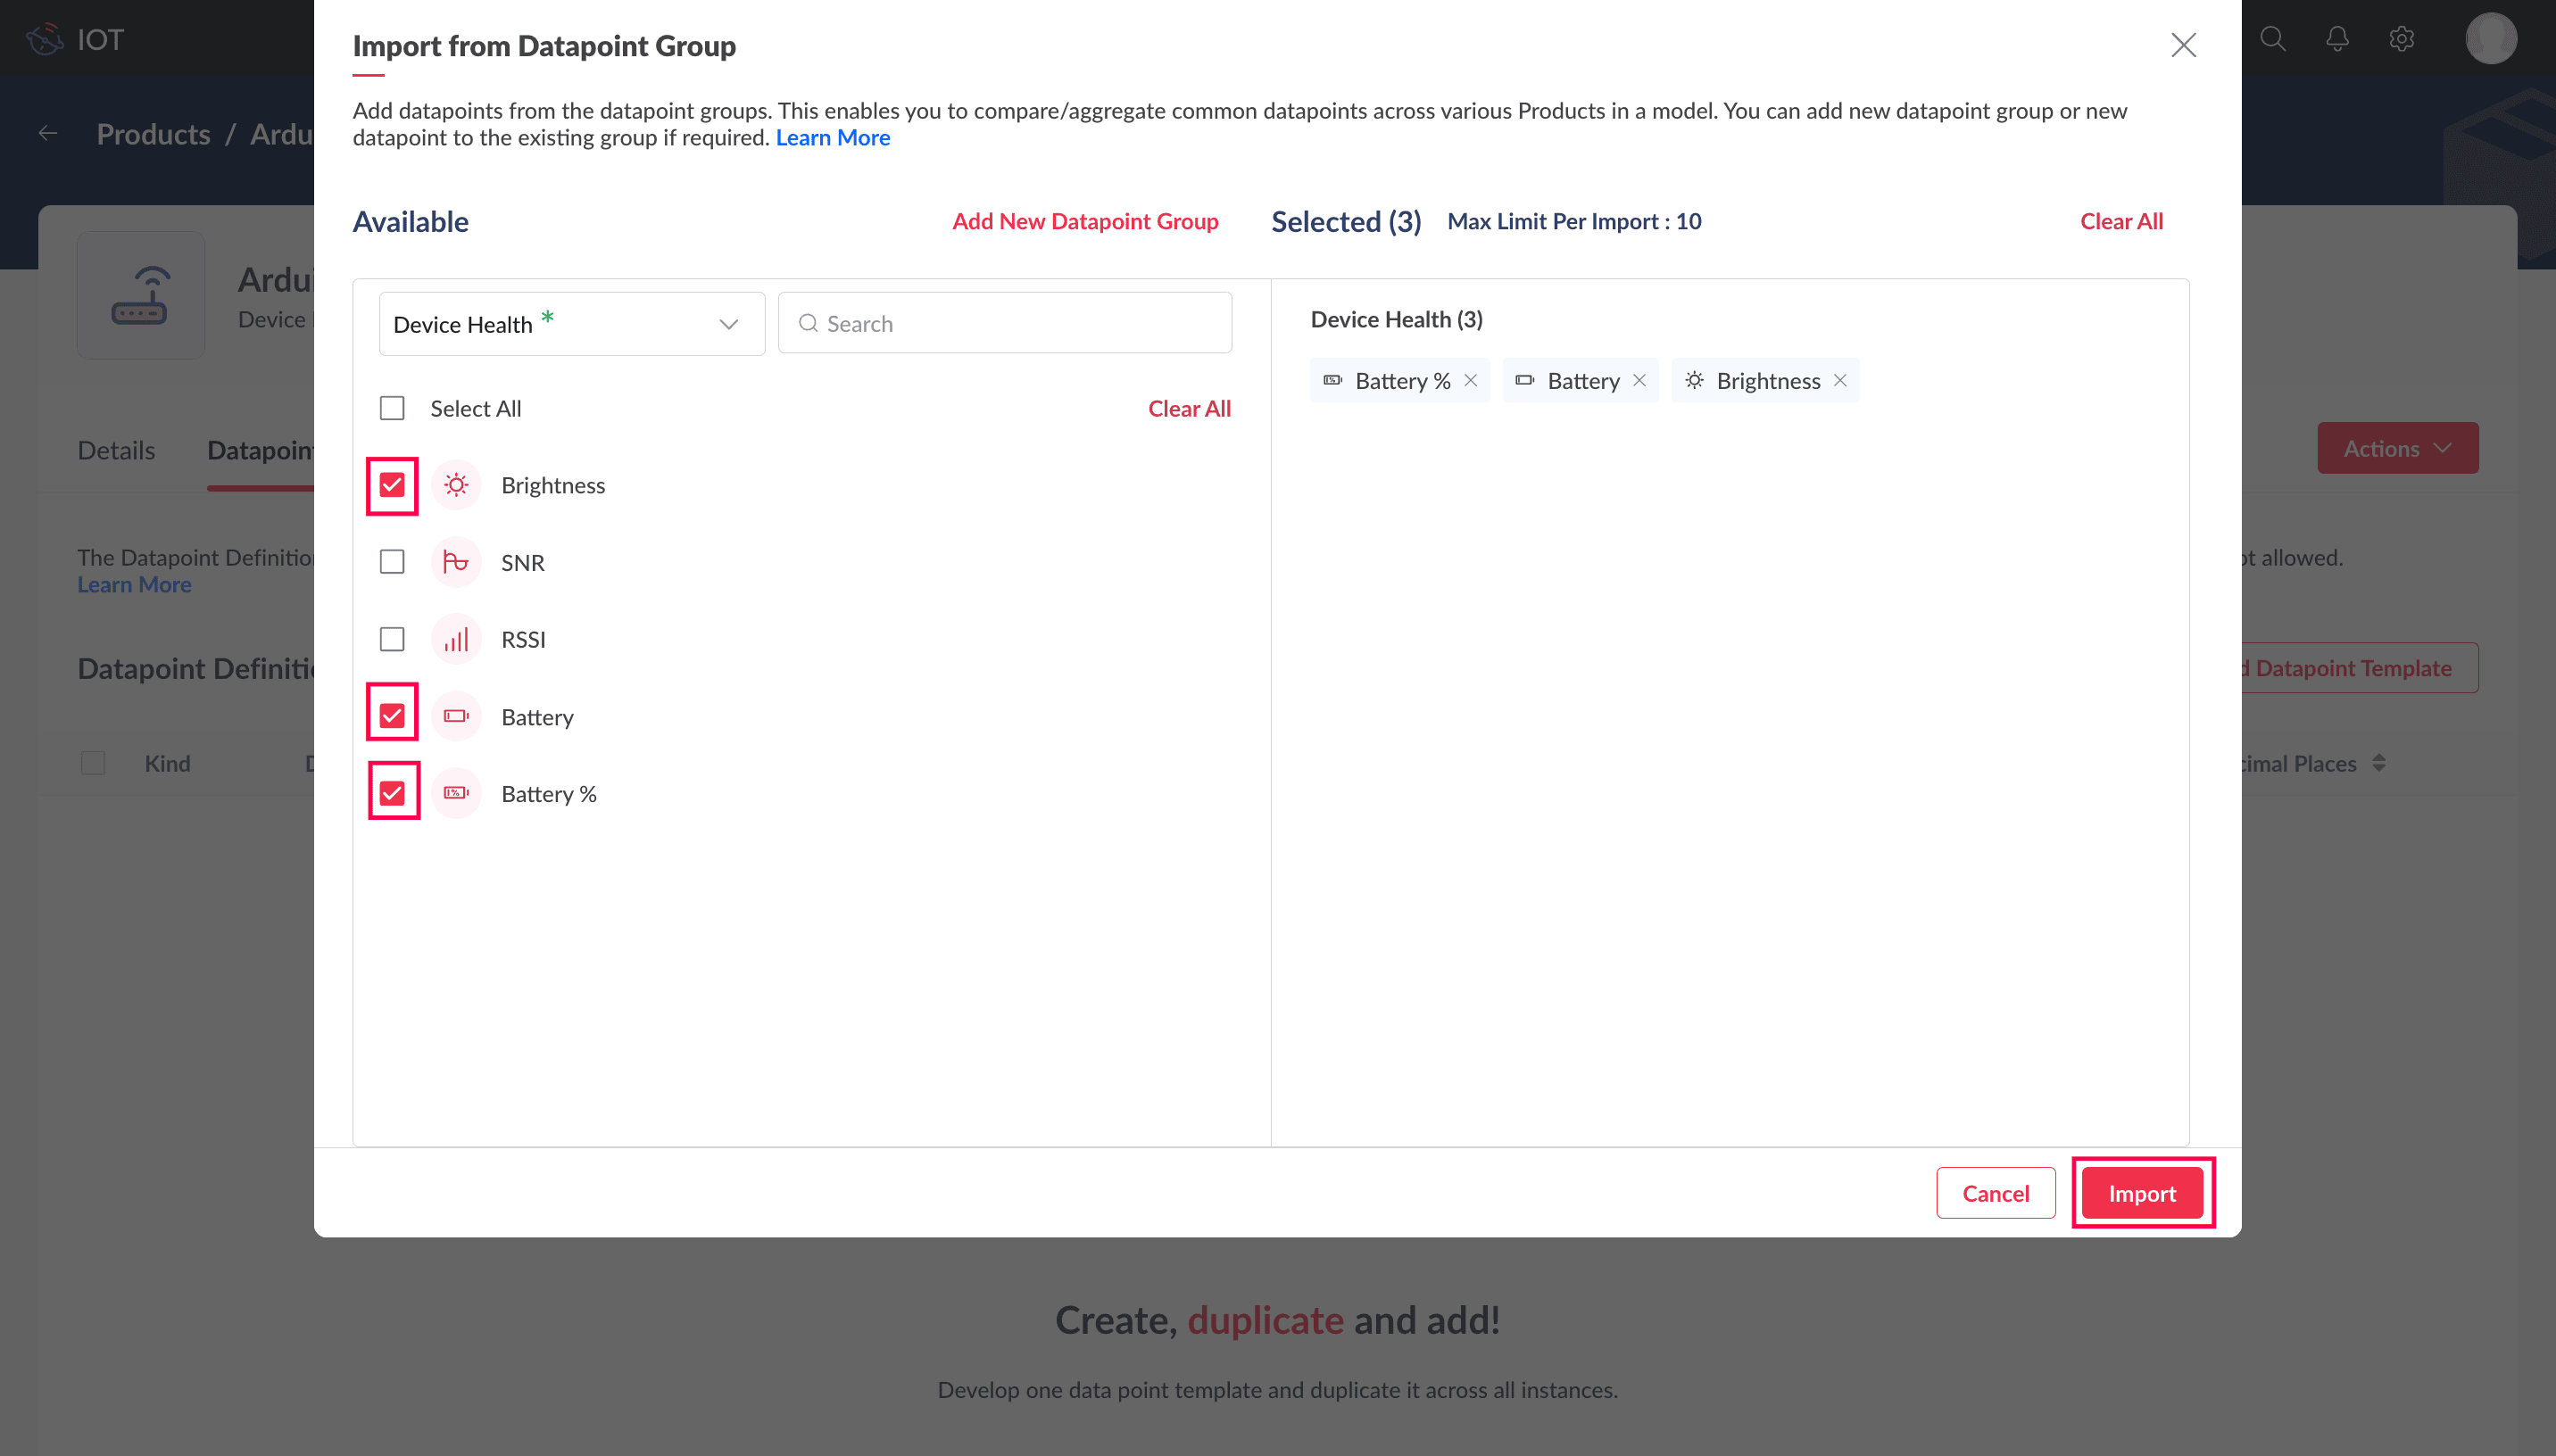Enable the RSSI checkbox

coord(392,639)
